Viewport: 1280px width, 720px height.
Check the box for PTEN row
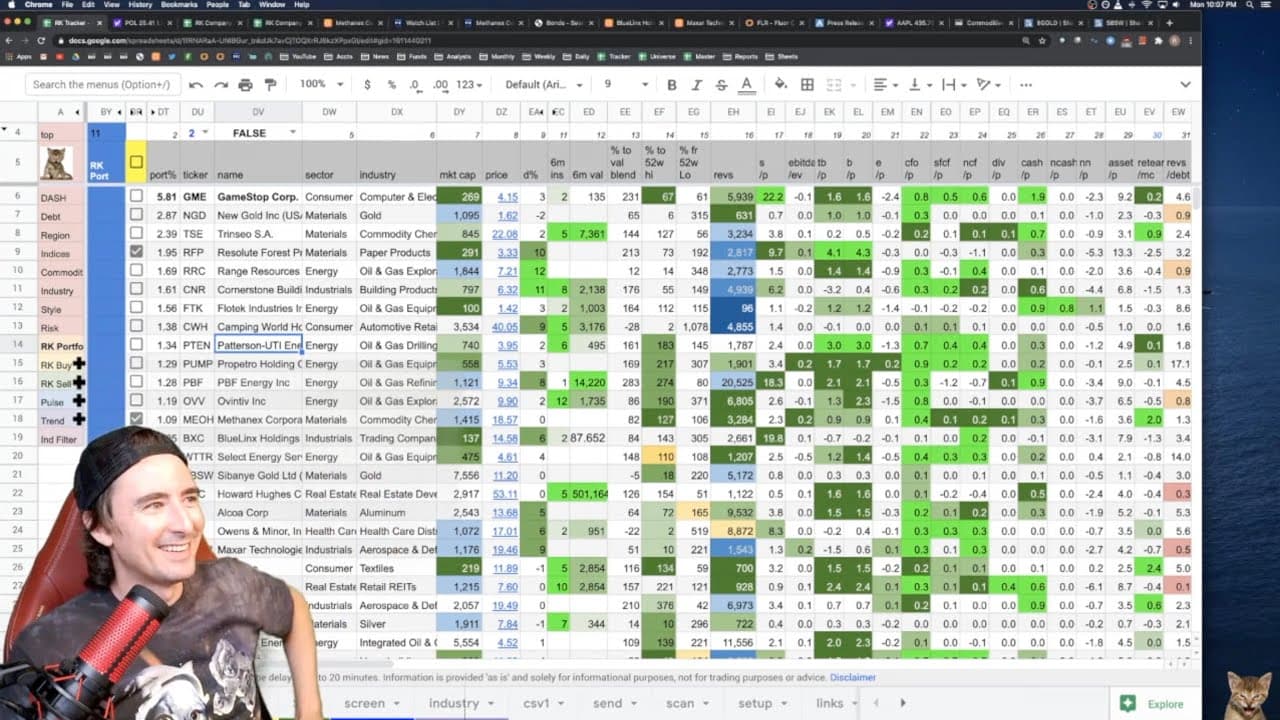pos(136,345)
